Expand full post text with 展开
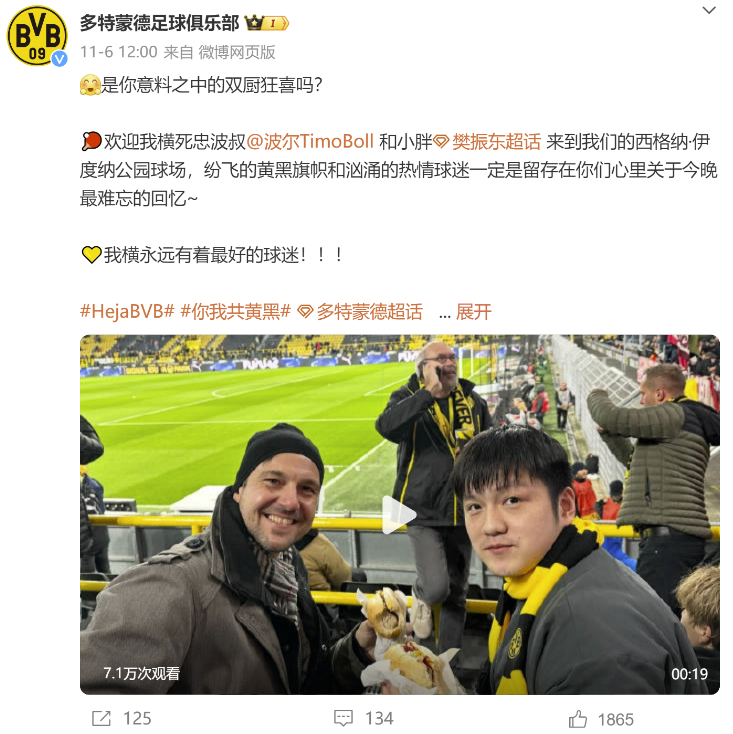This screenshot has width=733, height=734. (x=474, y=311)
